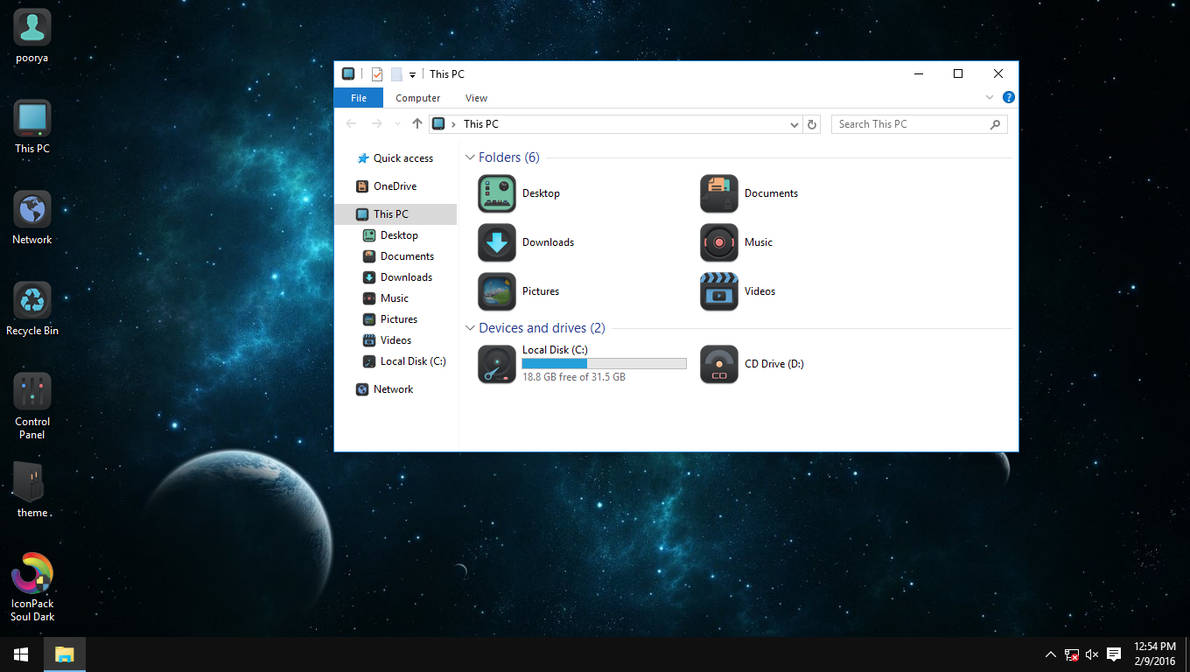Click the Properties quick access toolbar icon
Image resolution: width=1190 pixels, height=672 pixels.
377,74
